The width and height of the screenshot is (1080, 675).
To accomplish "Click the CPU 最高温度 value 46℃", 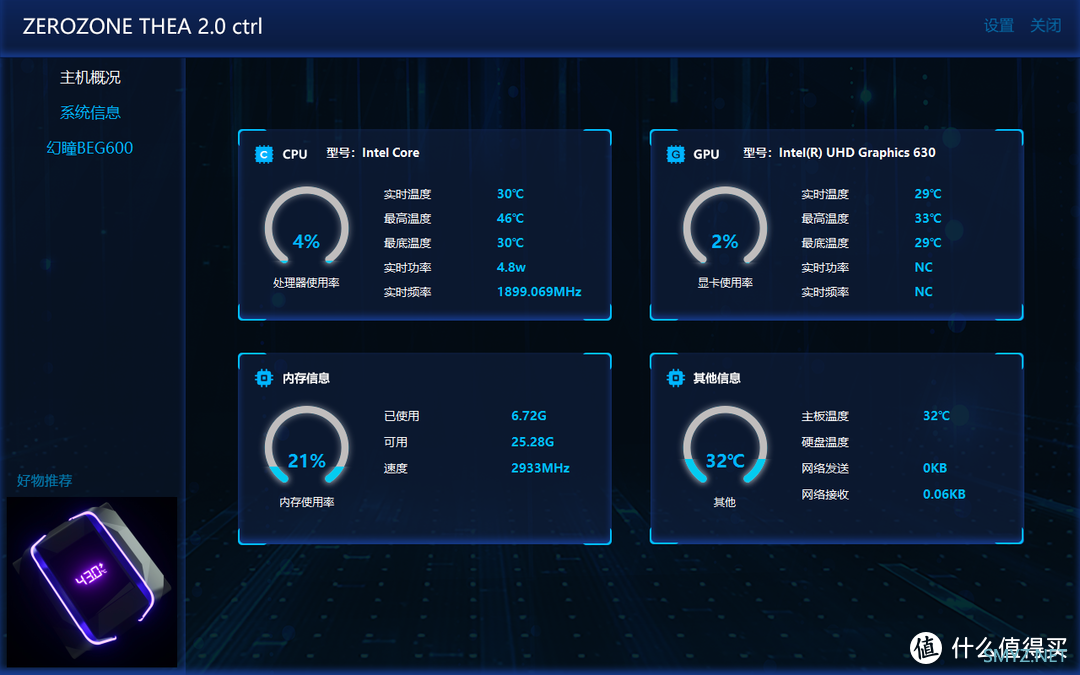I will pos(510,218).
